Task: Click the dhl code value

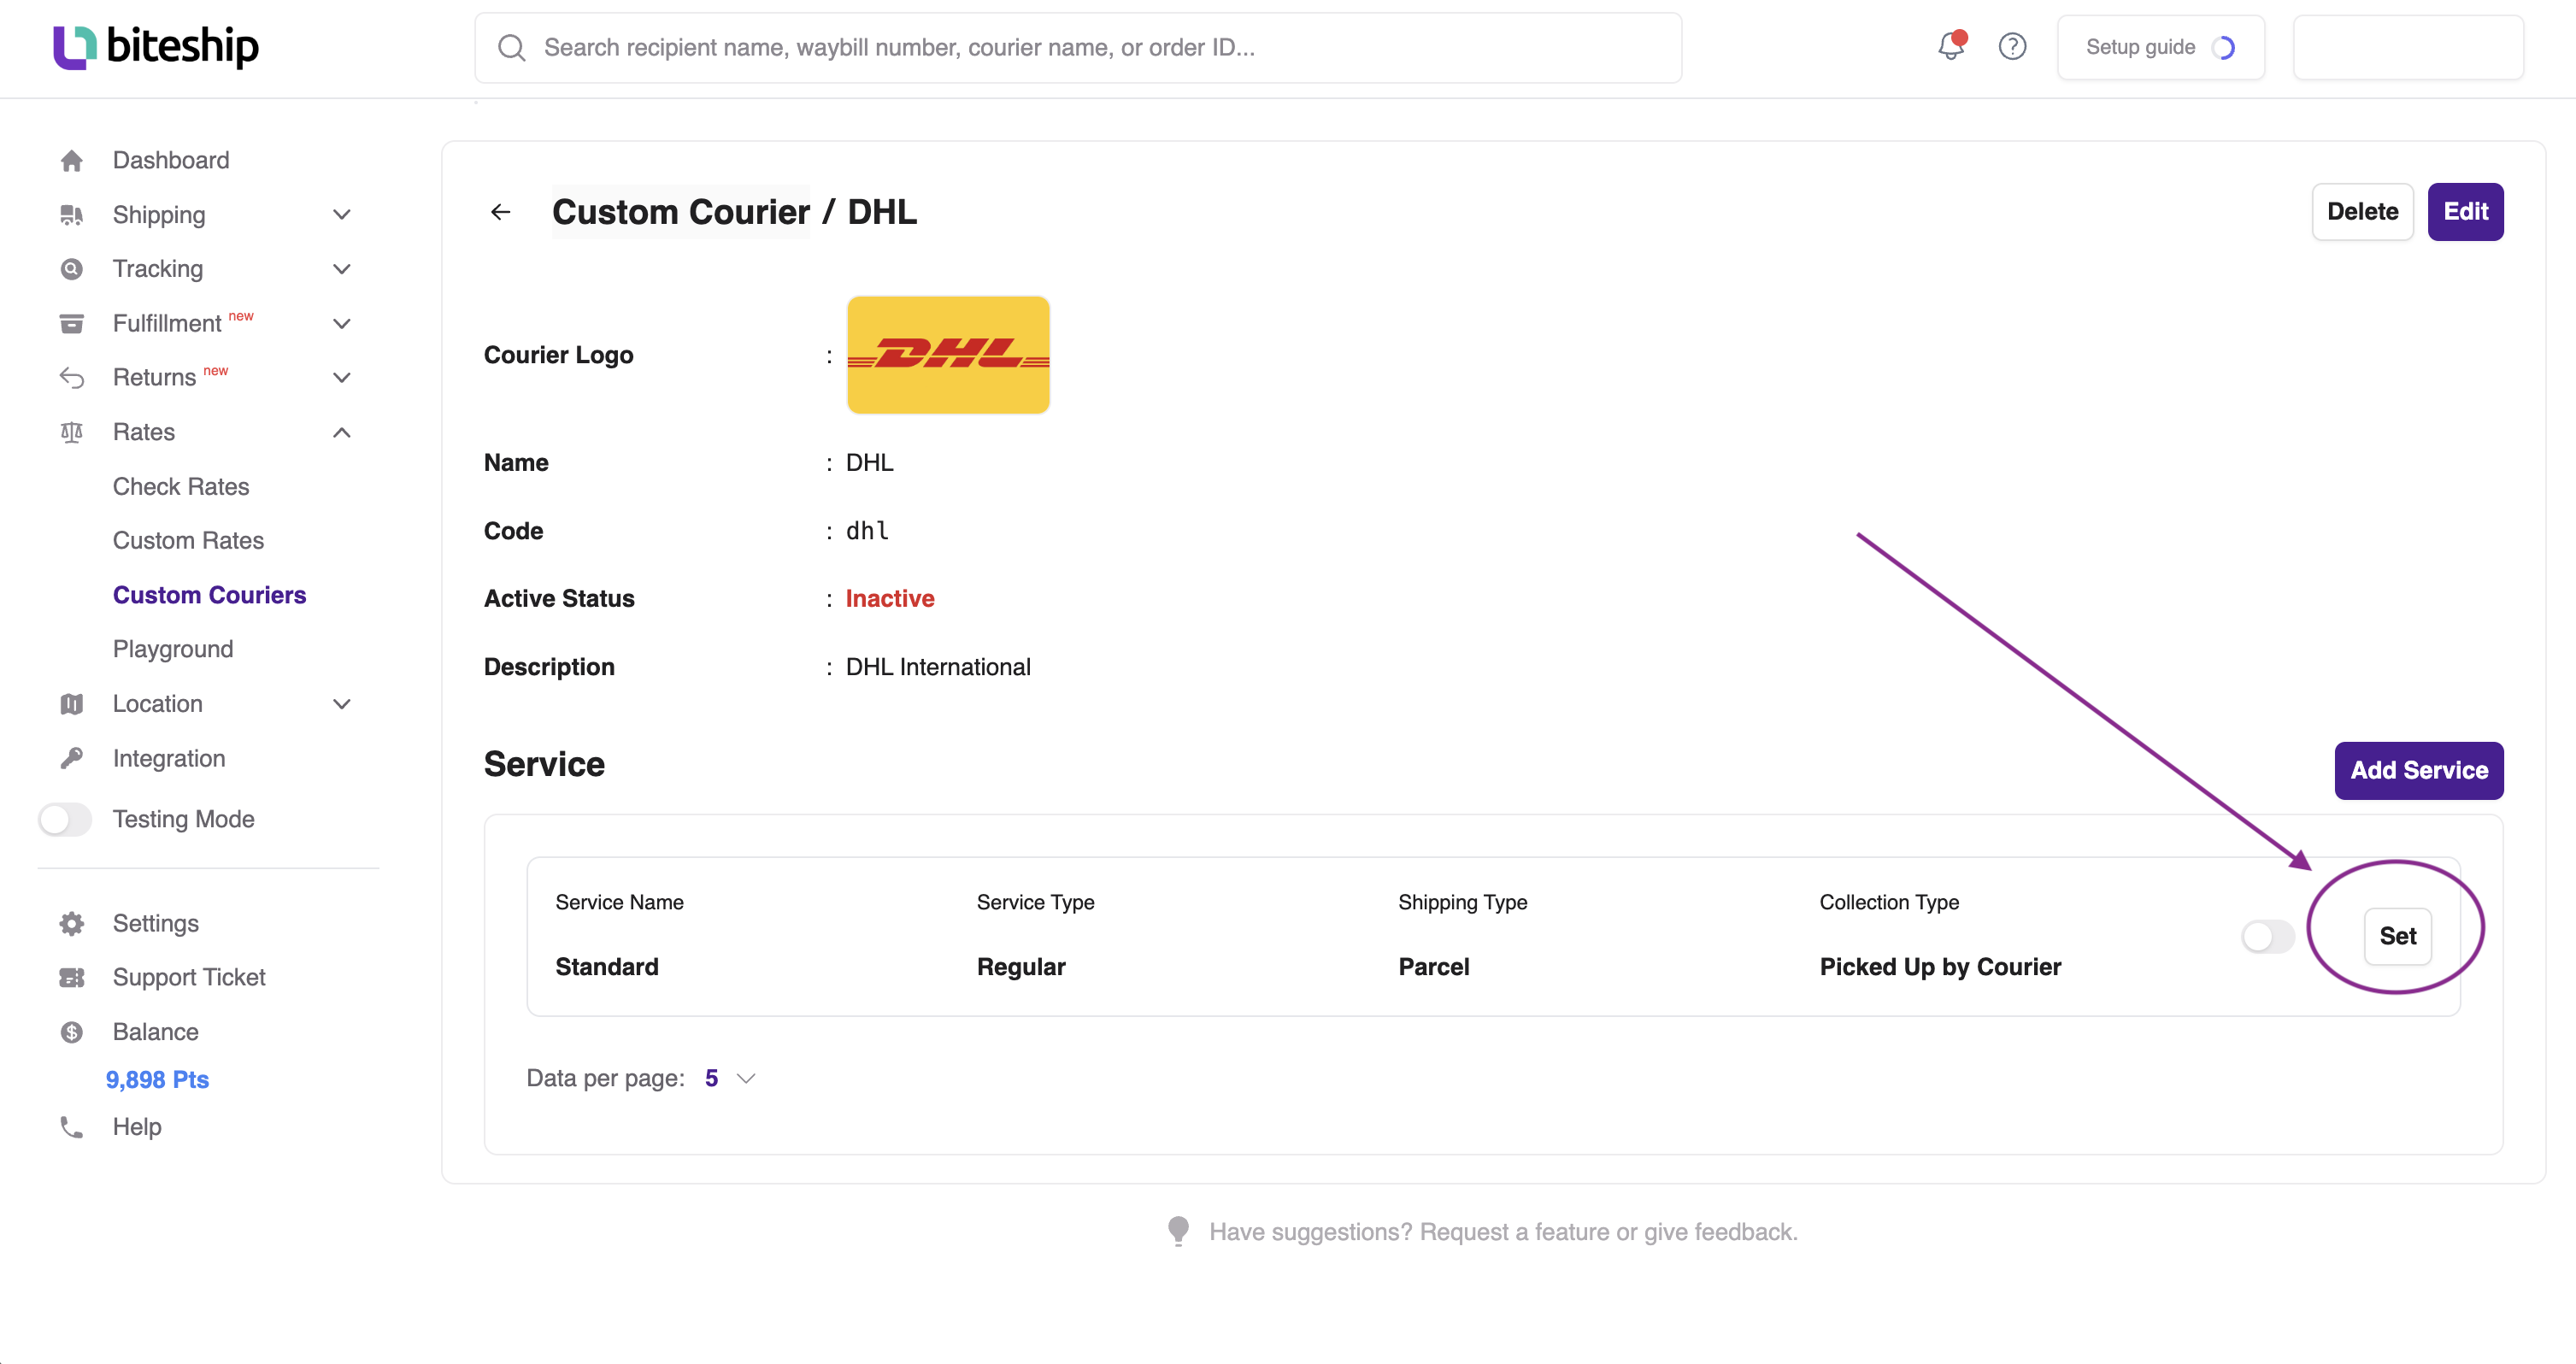Action: pos(867,530)
